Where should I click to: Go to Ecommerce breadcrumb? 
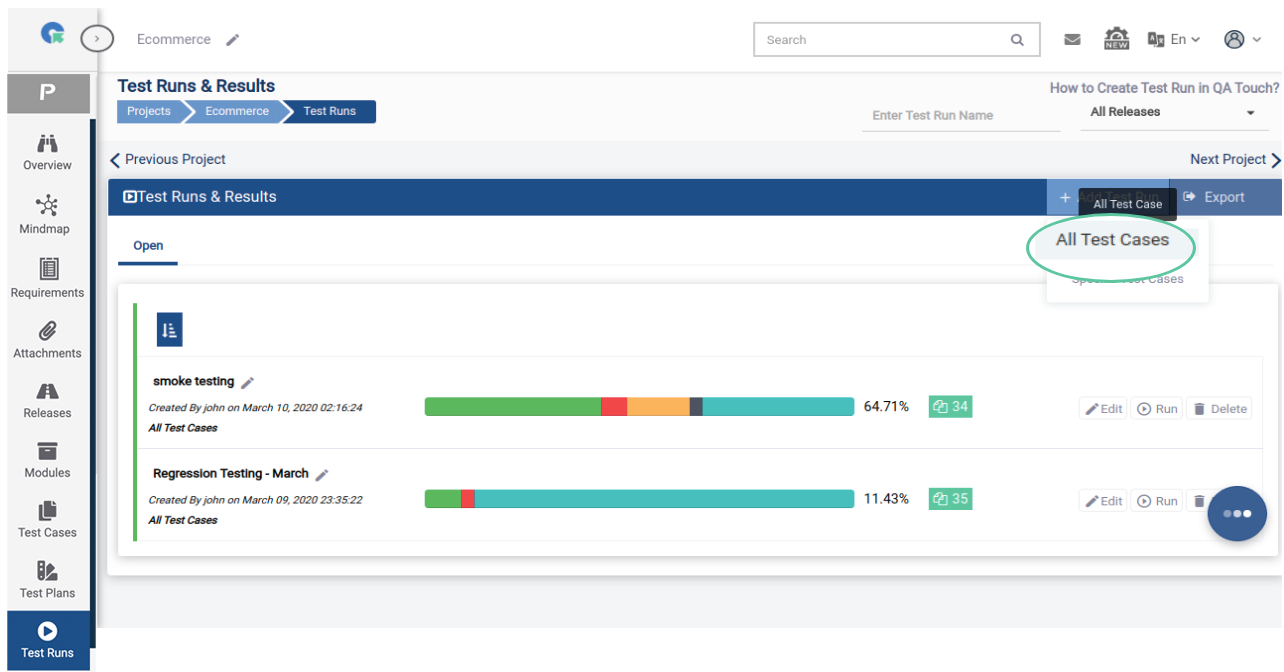237,111
